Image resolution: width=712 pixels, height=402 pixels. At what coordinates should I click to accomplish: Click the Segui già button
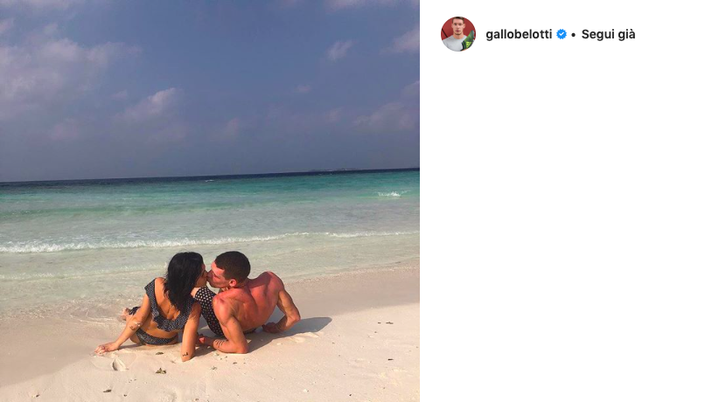[x=608, y=34]
